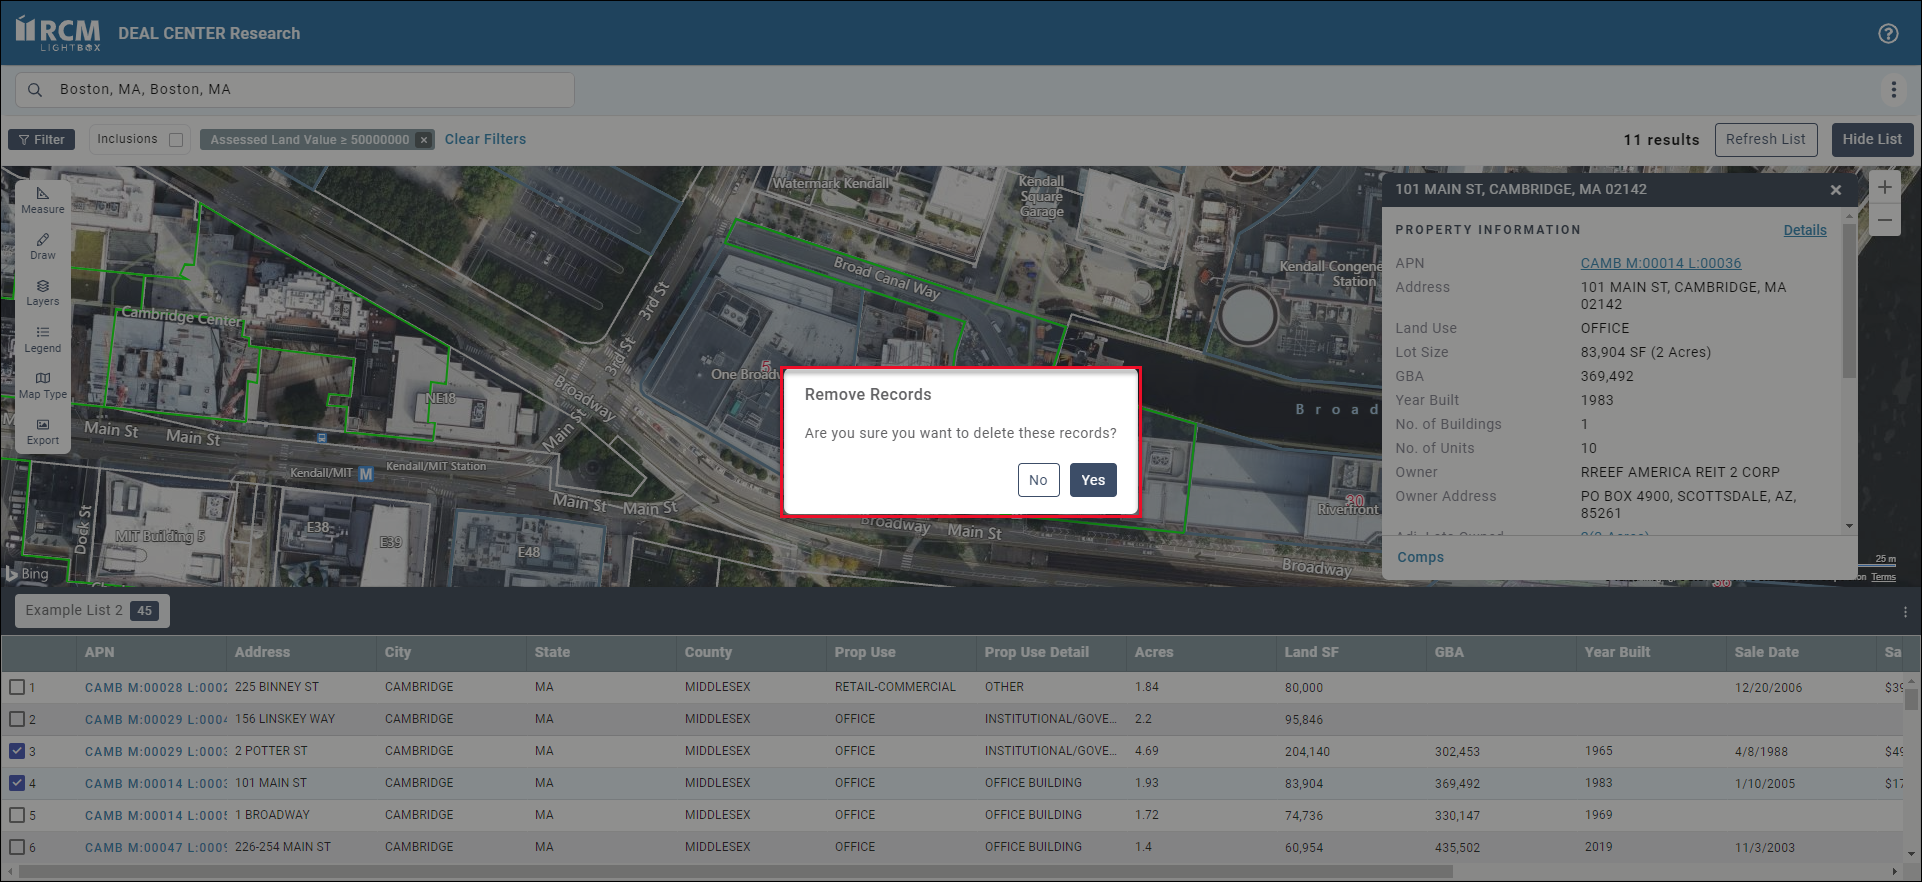Open the list panel options ellipsis
This screenshot has height=882, width=1922.
tap(1905, 611)
